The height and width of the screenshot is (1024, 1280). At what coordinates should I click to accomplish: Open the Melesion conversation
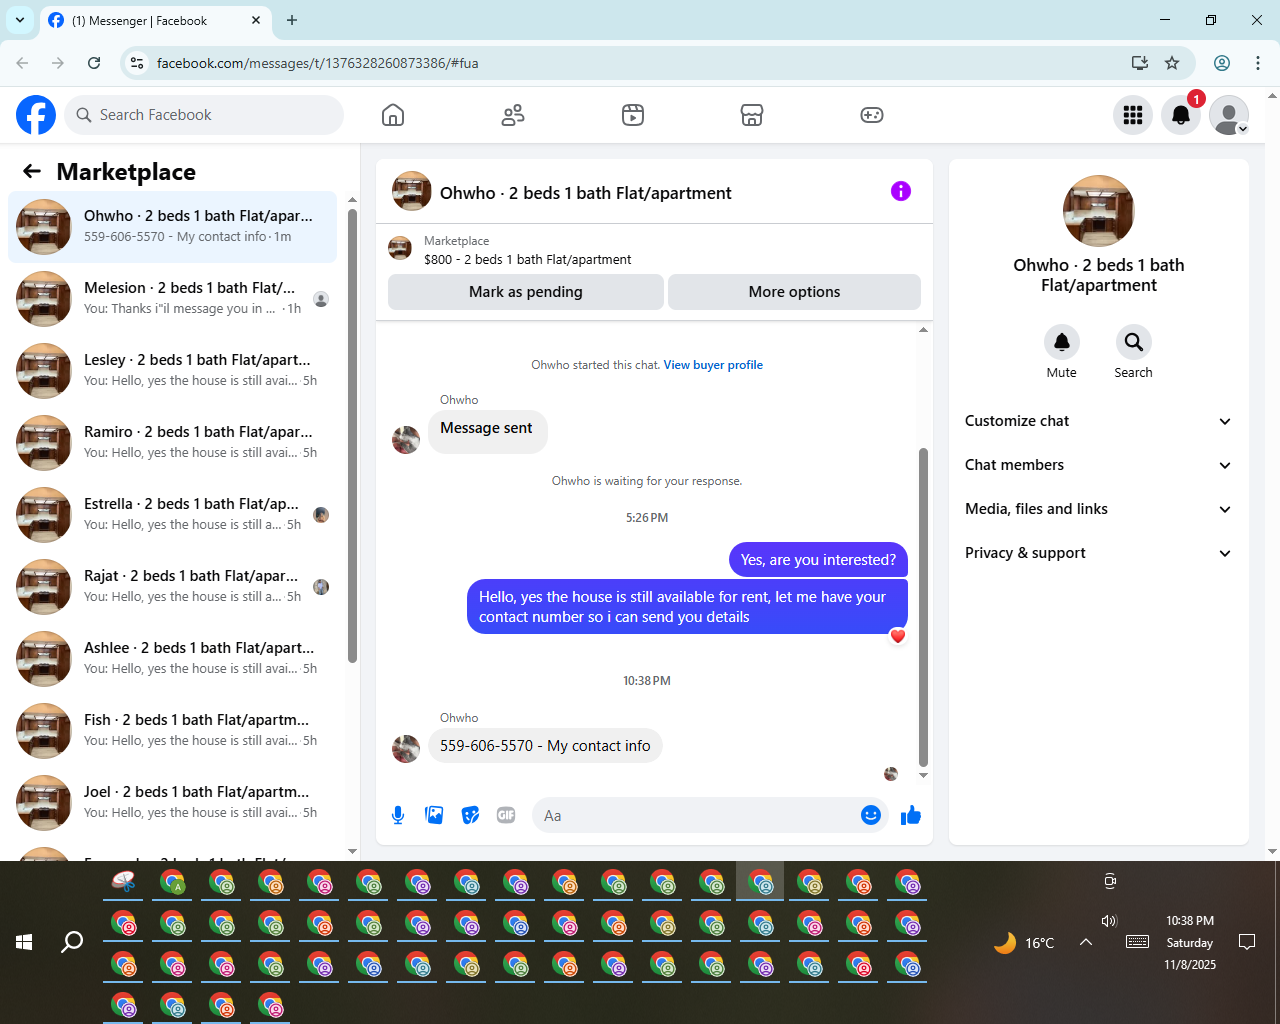pyautogui.click(x=173, y=299)
